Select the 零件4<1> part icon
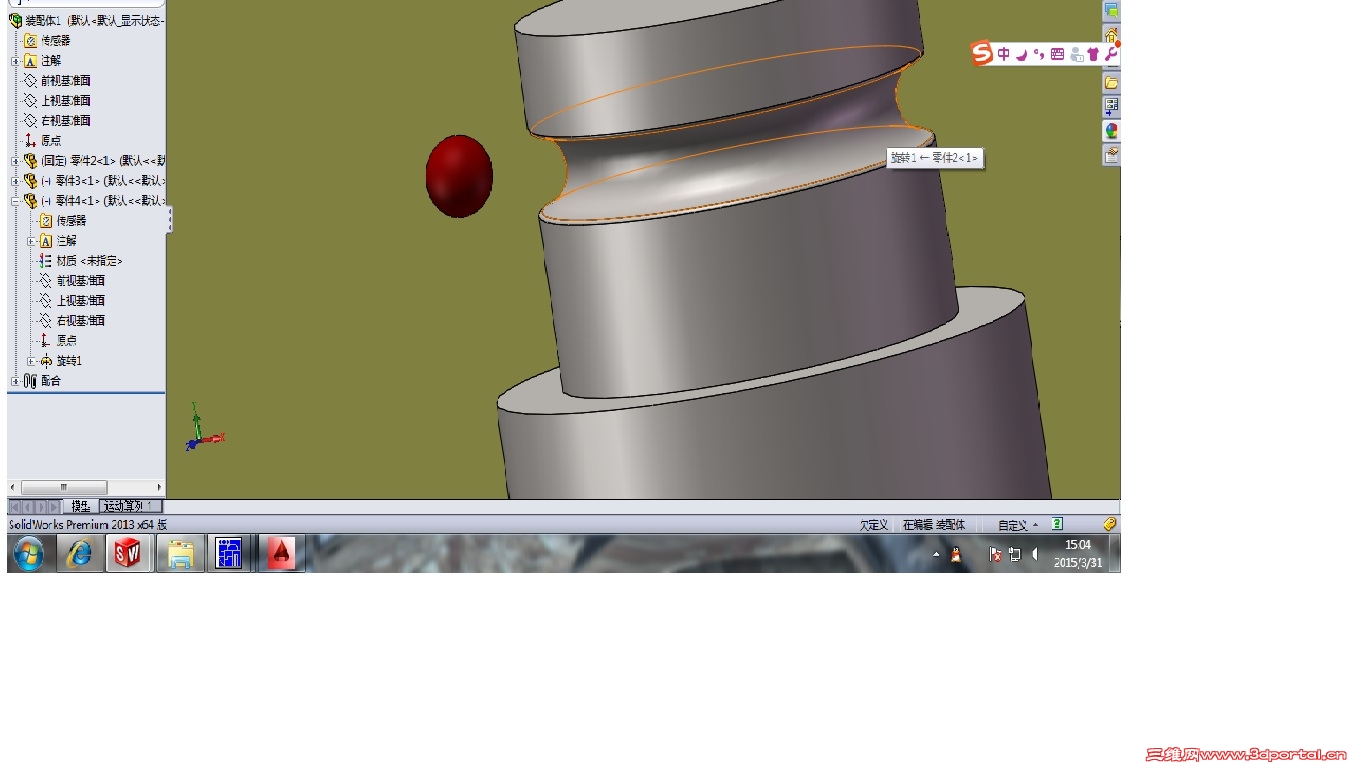Screen dimensions: 1366x768 30,200
